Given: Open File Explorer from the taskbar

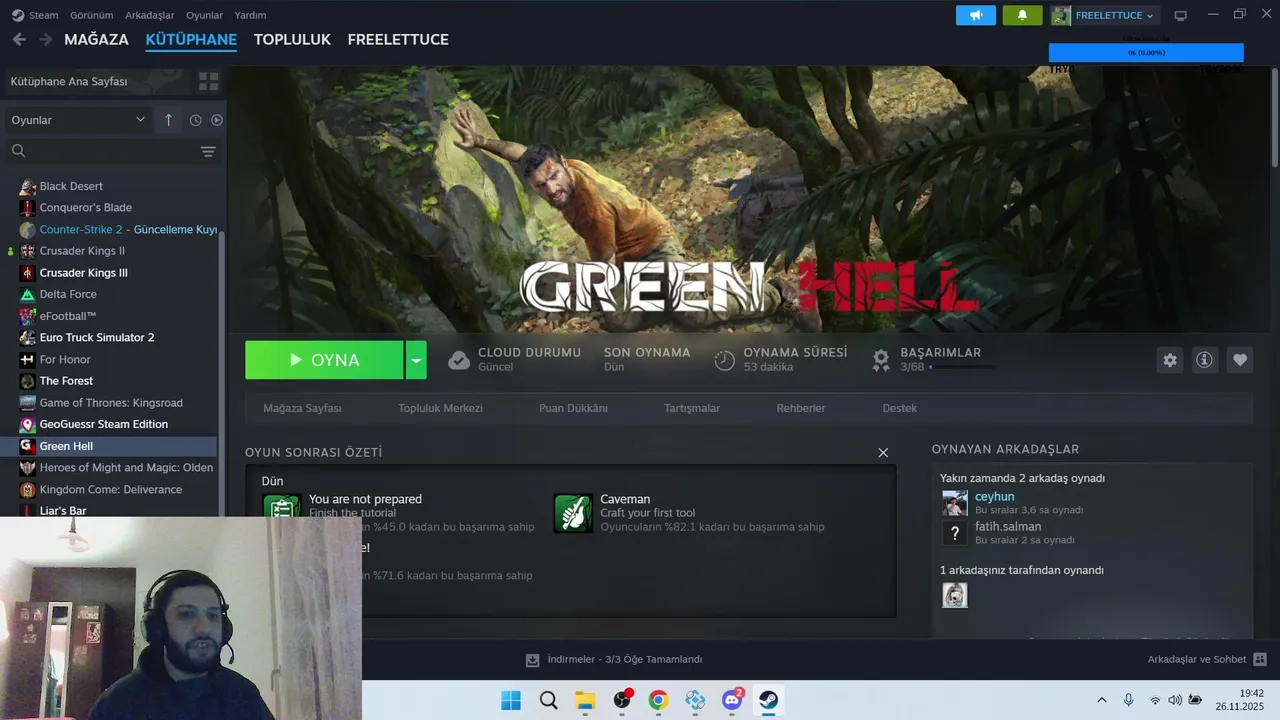Looking at the screenshot, I should tap(584, 700).
